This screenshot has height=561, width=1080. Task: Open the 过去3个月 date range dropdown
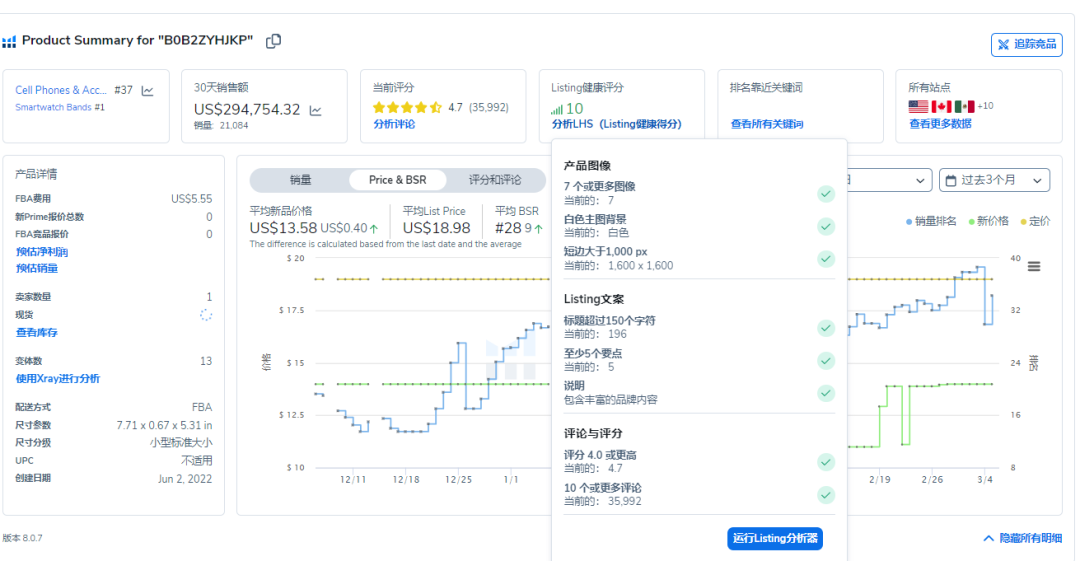994,180
